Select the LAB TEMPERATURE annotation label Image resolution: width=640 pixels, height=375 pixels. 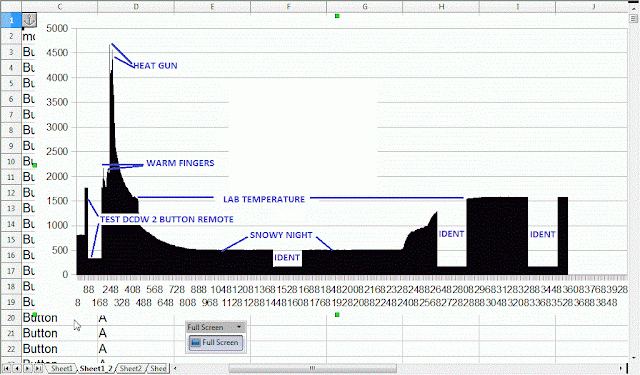[264, 199]
